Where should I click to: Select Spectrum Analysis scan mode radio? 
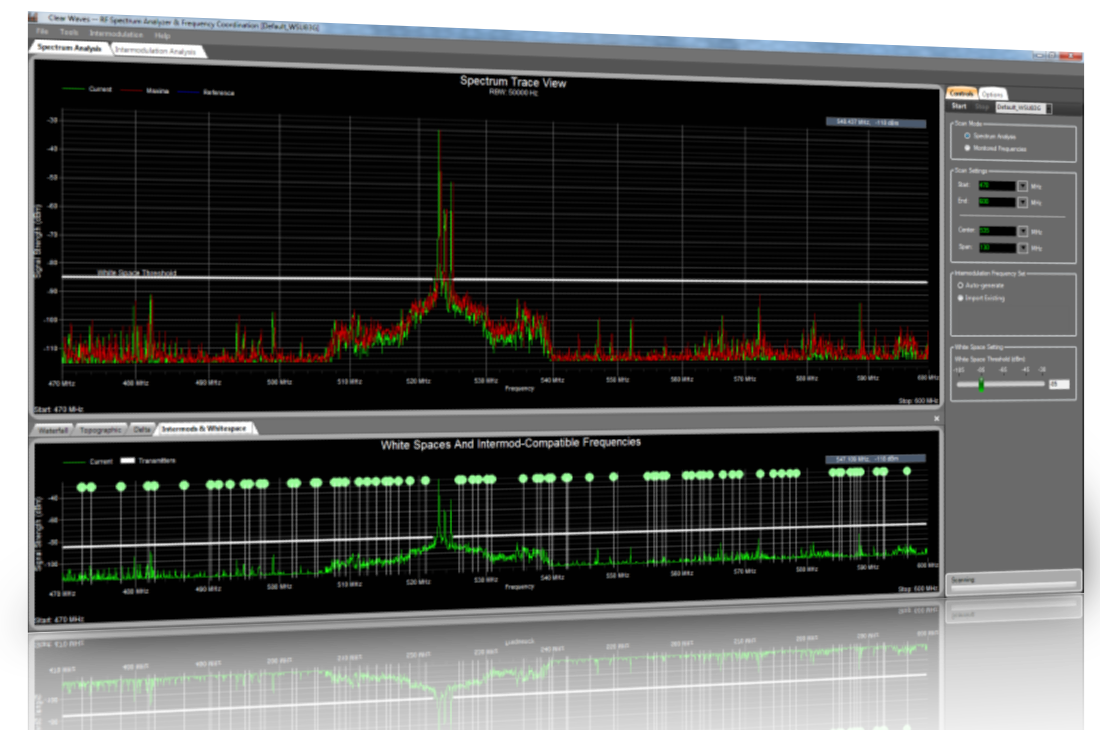pos(967,135)
